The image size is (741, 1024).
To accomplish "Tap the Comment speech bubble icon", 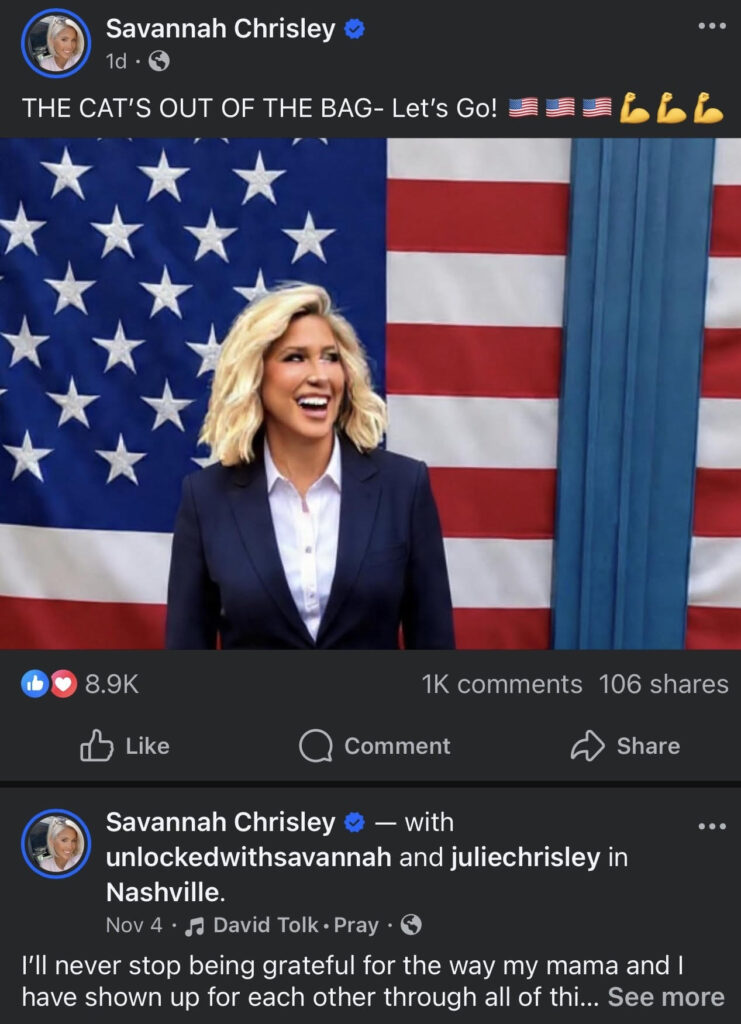I will click(x=315, y=746).
